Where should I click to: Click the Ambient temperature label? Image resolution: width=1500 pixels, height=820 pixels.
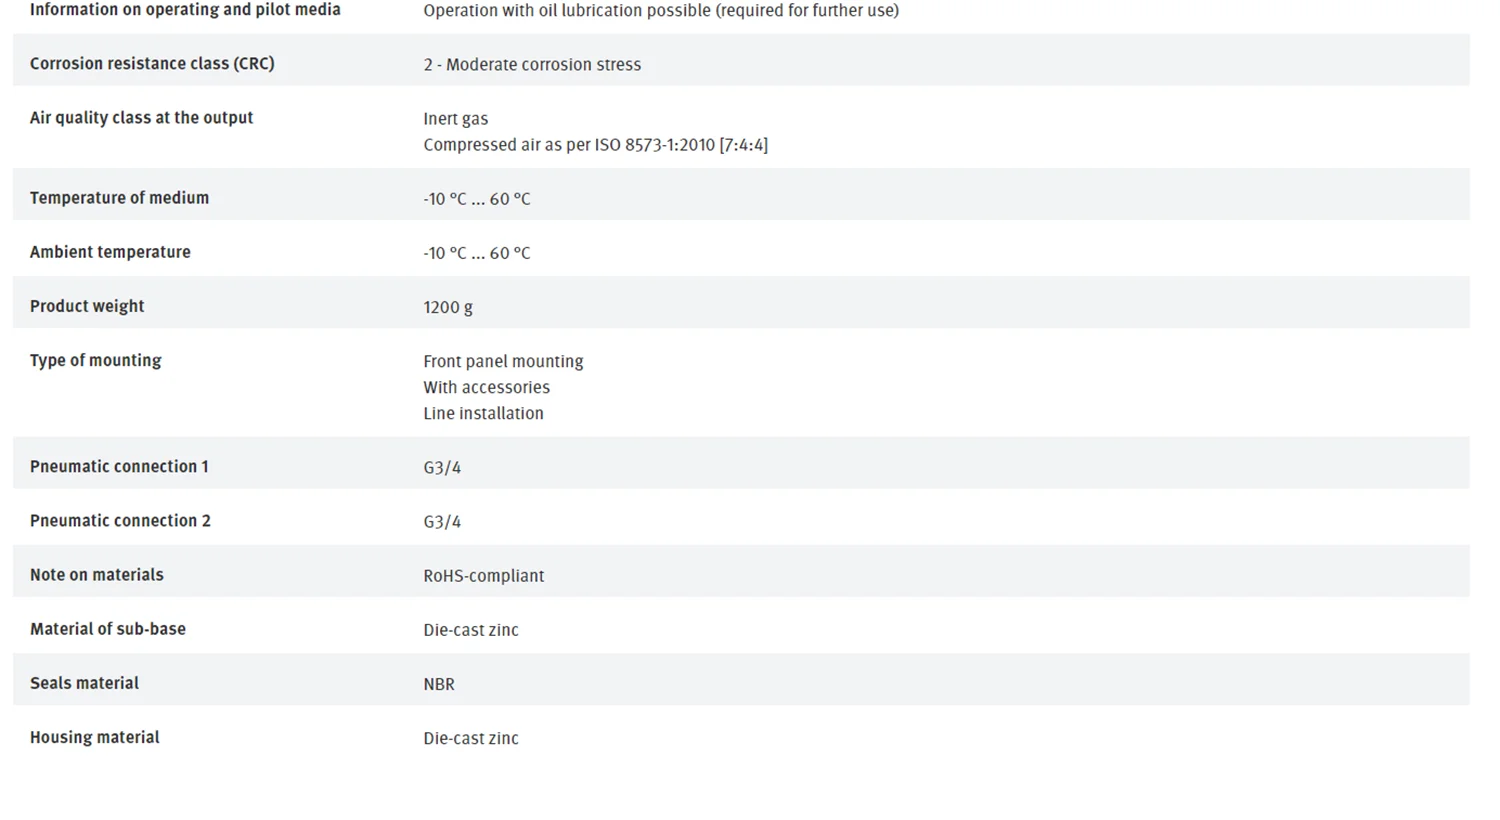pyautogui.click(x=110, y=251)
